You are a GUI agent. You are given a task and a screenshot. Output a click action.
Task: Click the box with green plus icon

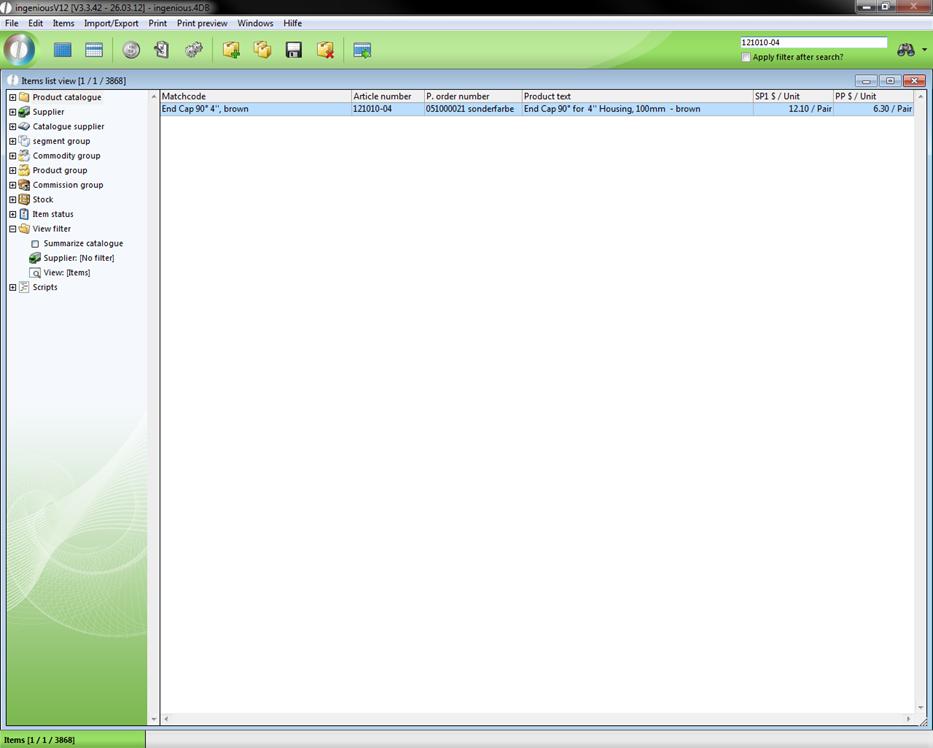click(231, 50)
